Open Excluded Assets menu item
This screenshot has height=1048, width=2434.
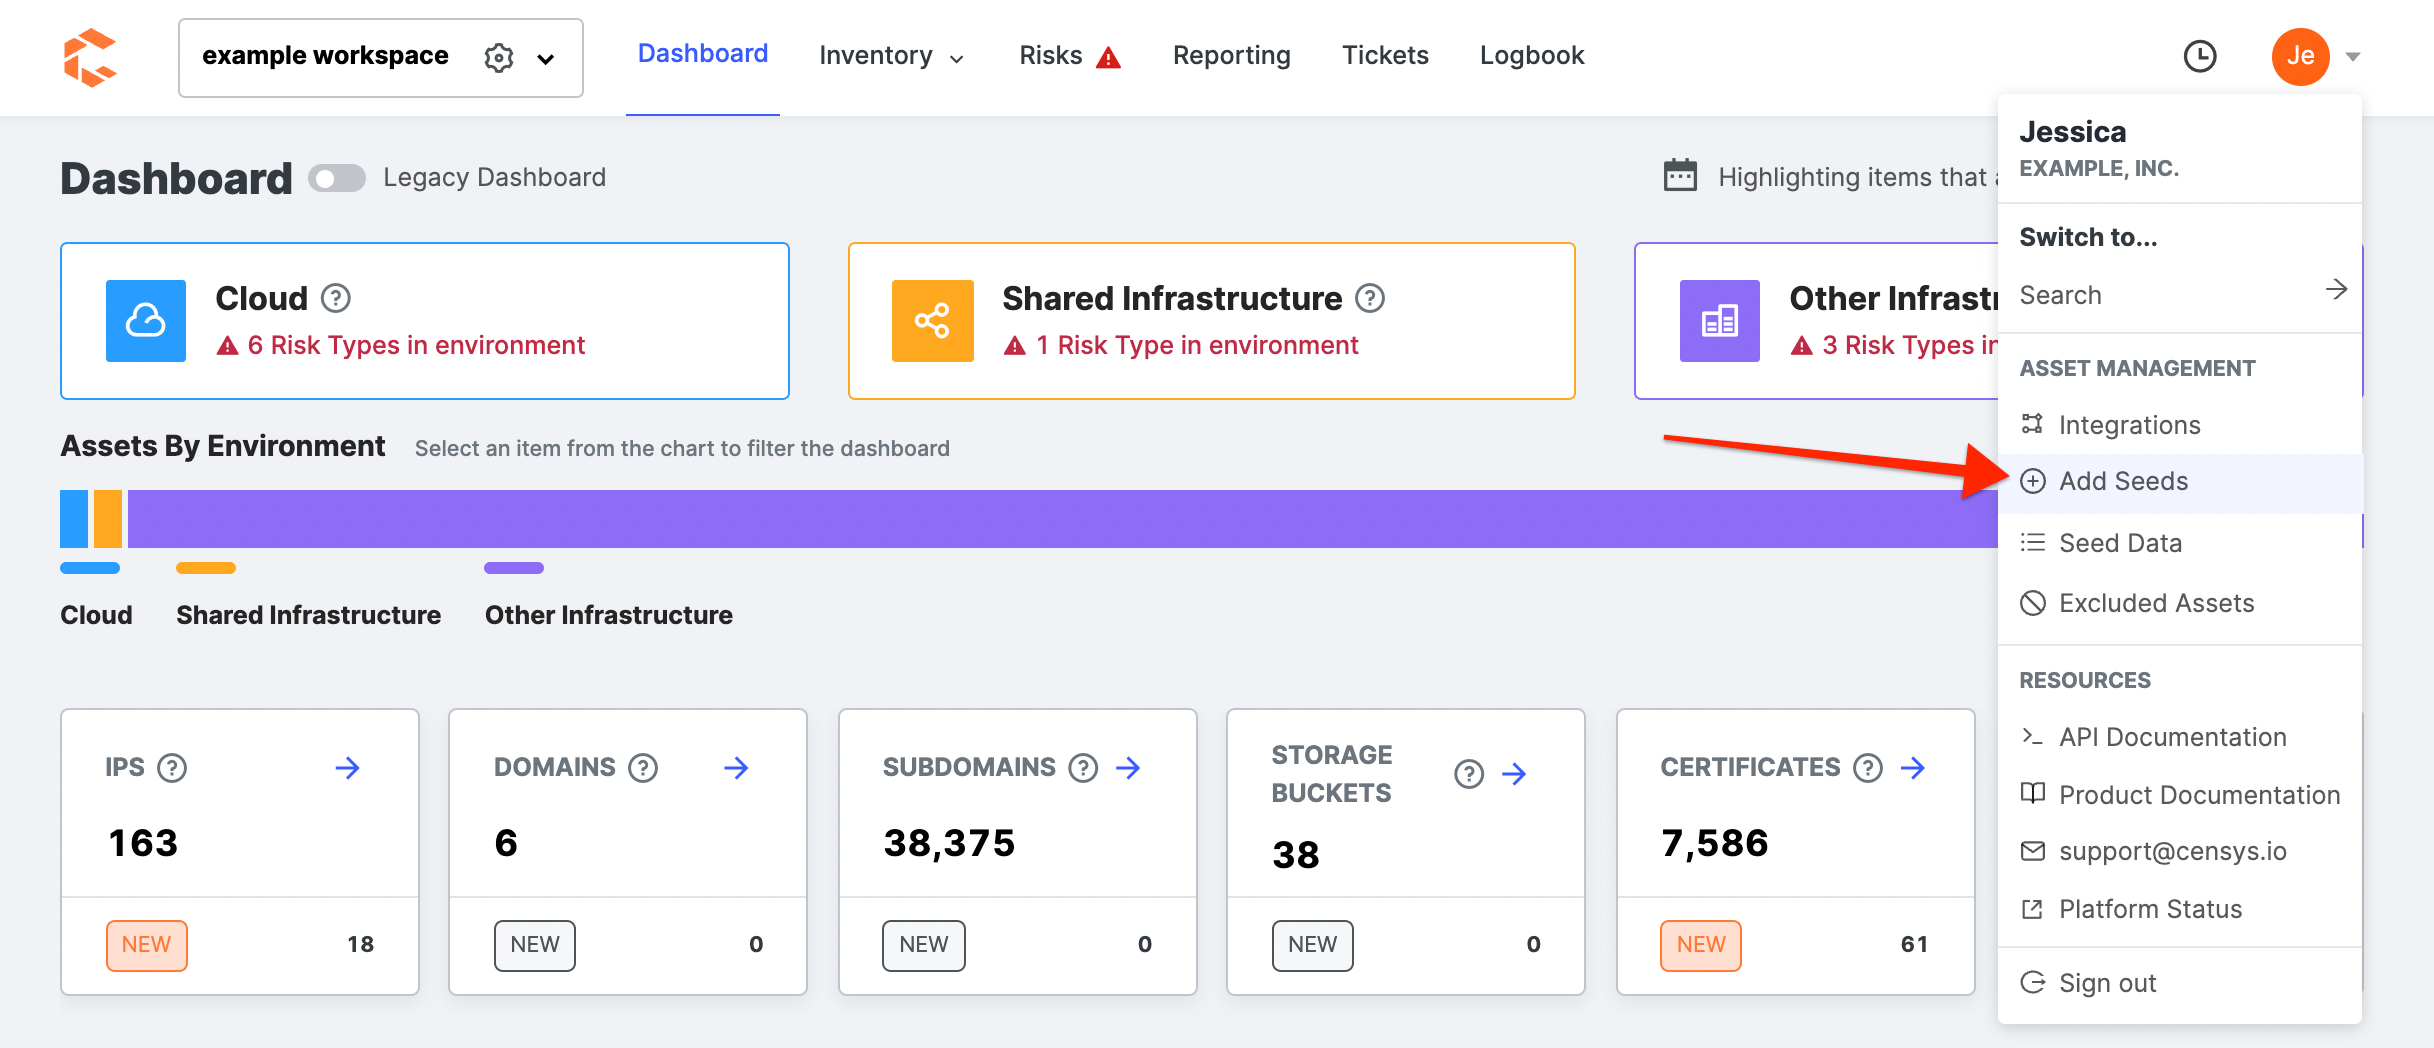click(2180, 603)
